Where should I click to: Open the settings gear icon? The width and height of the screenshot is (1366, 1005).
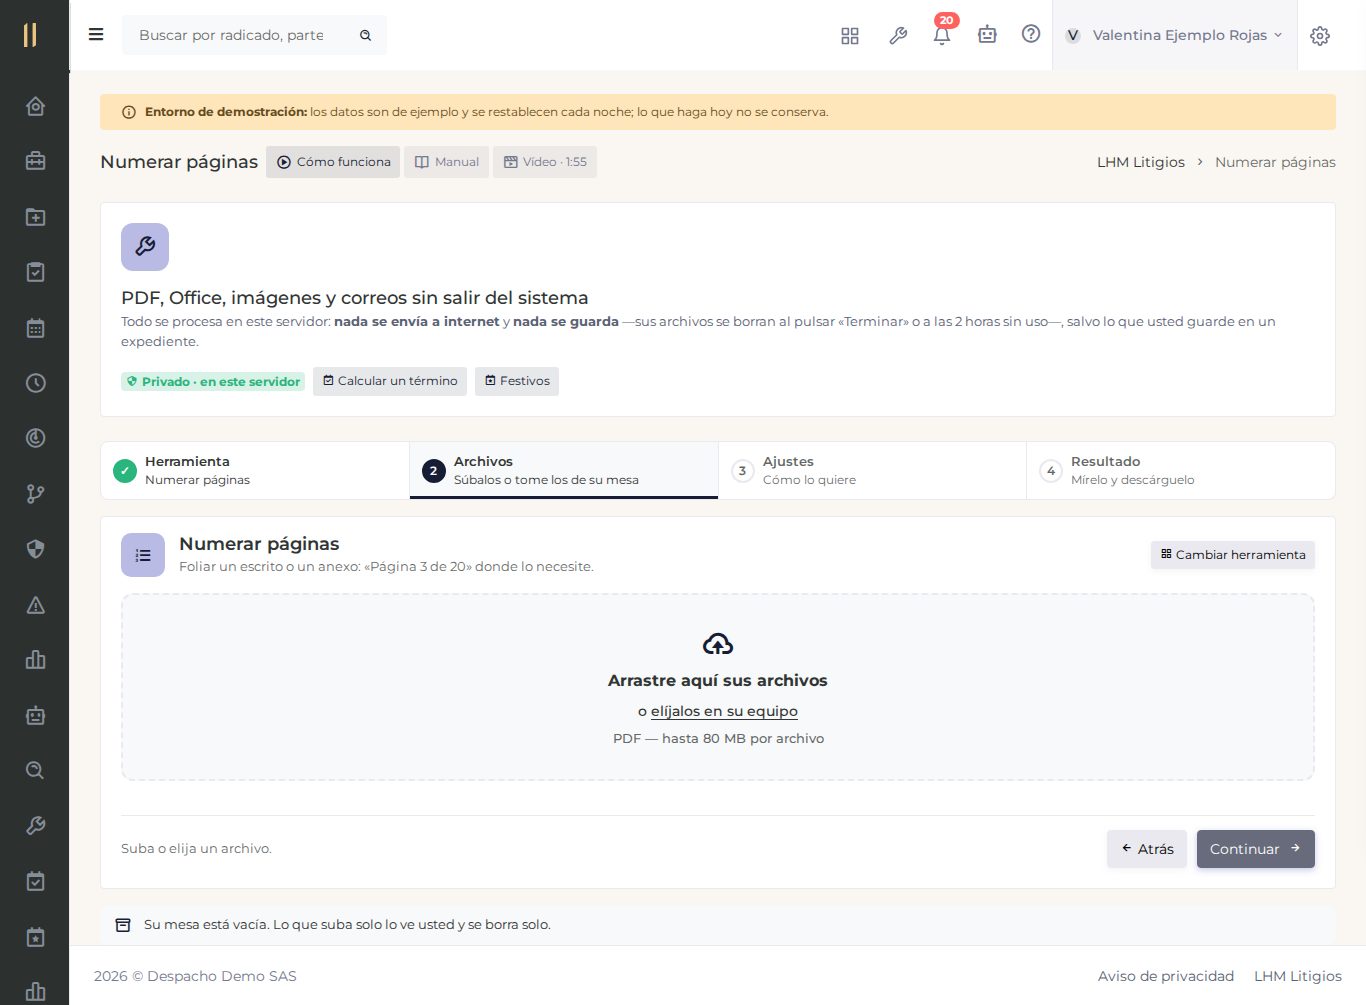click(1320, 36)
